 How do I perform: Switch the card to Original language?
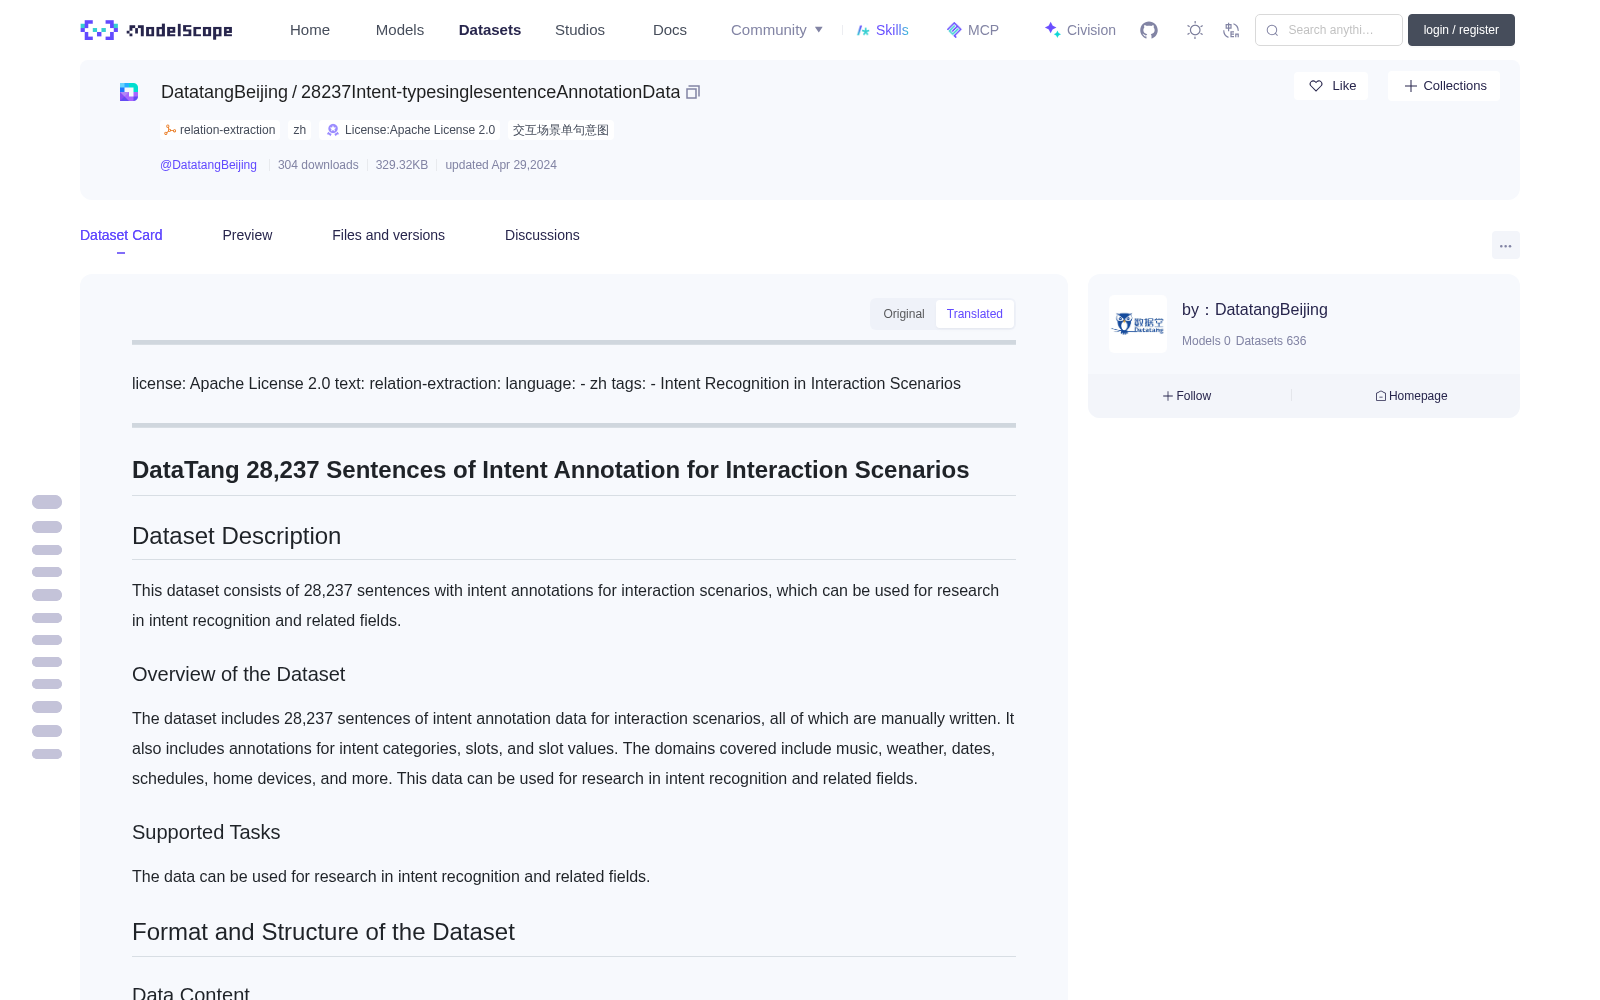[904, 314]
